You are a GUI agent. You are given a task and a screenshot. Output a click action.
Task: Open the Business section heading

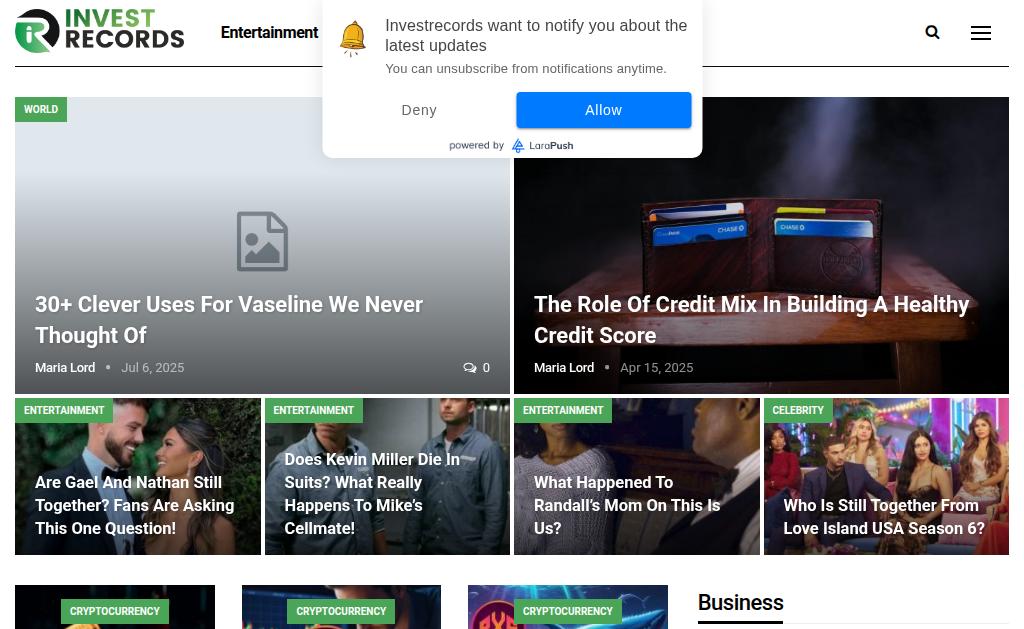(740, 602)
